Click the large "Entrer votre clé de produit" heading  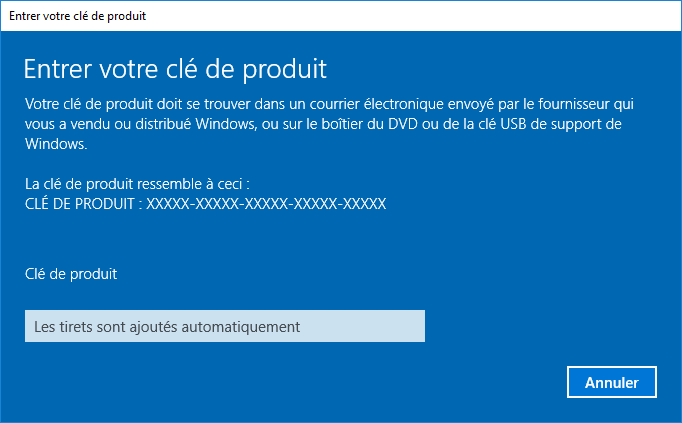tap(175, 70)
